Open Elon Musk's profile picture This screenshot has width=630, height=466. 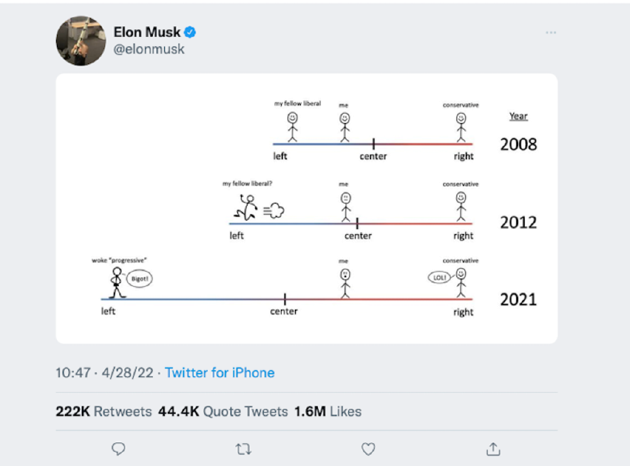click(78, 41)
